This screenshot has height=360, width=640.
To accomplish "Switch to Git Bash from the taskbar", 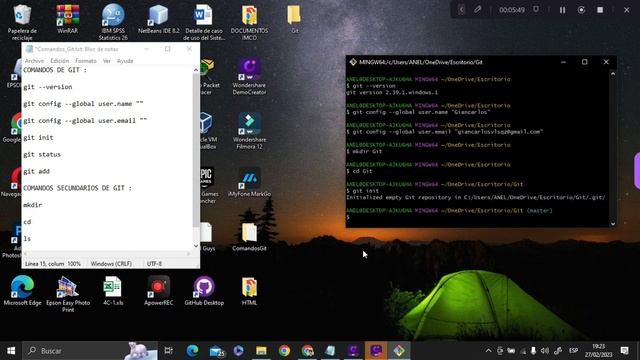I will coord(399,351).
